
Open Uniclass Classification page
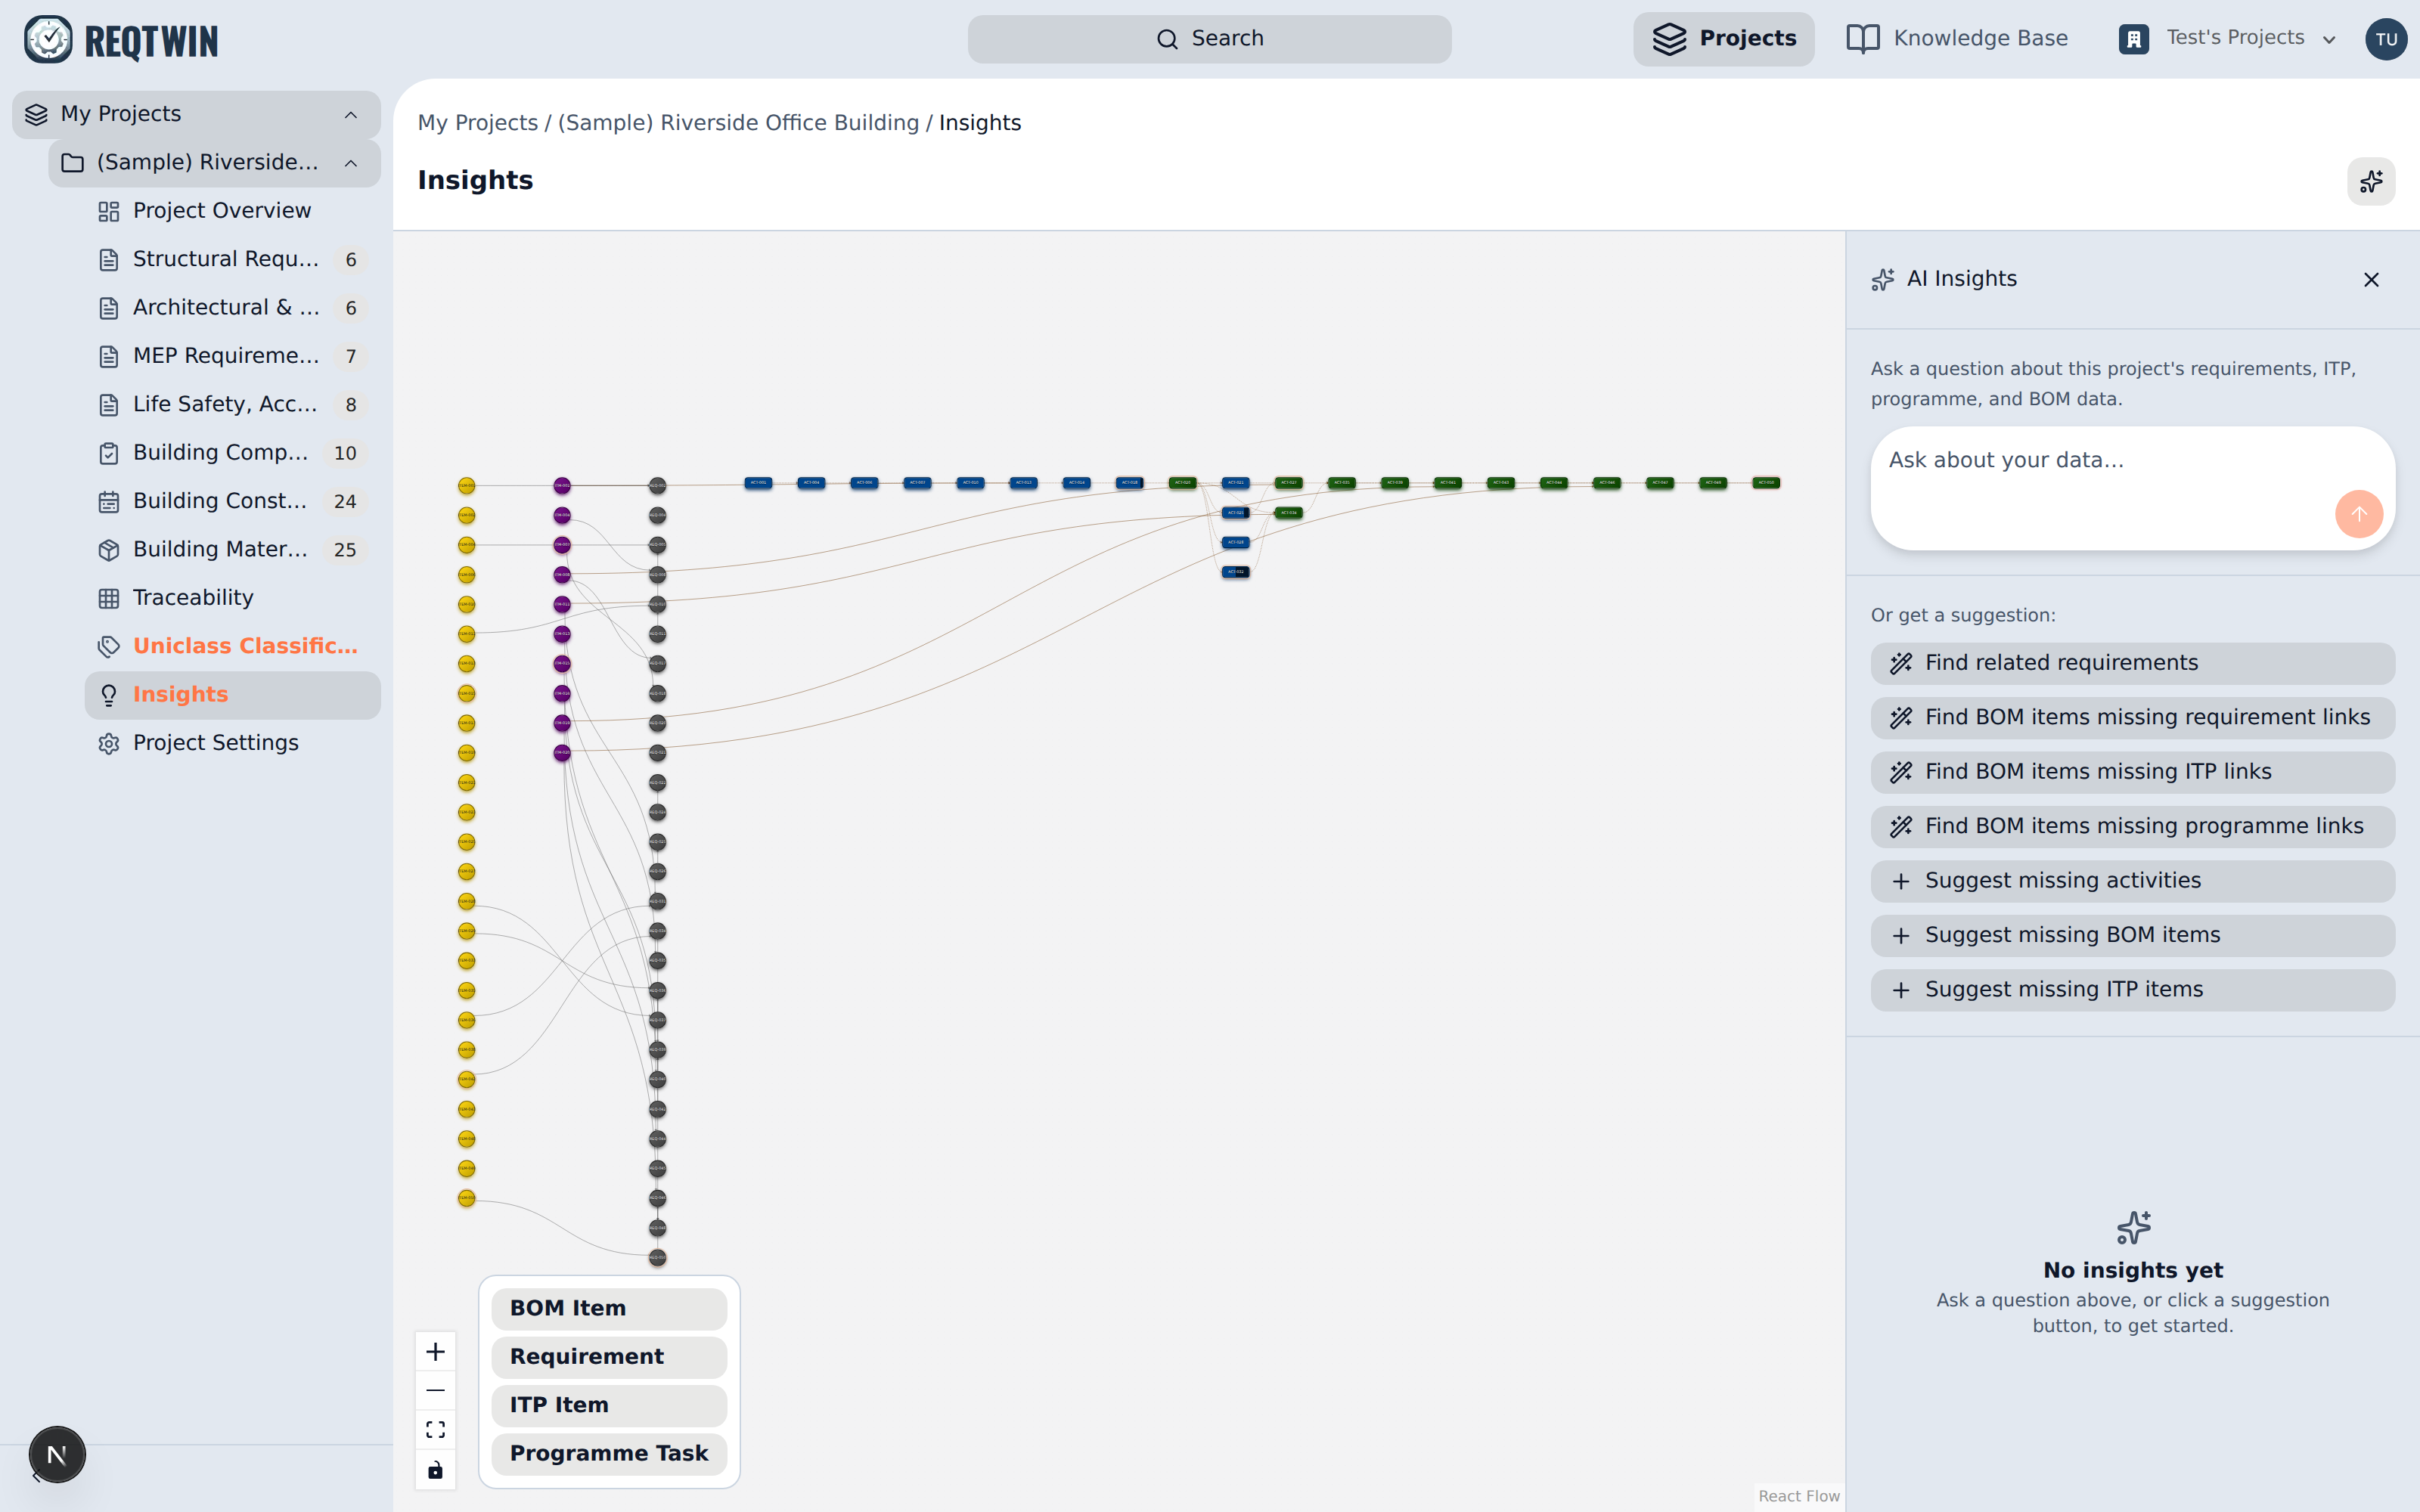[233, 646]
